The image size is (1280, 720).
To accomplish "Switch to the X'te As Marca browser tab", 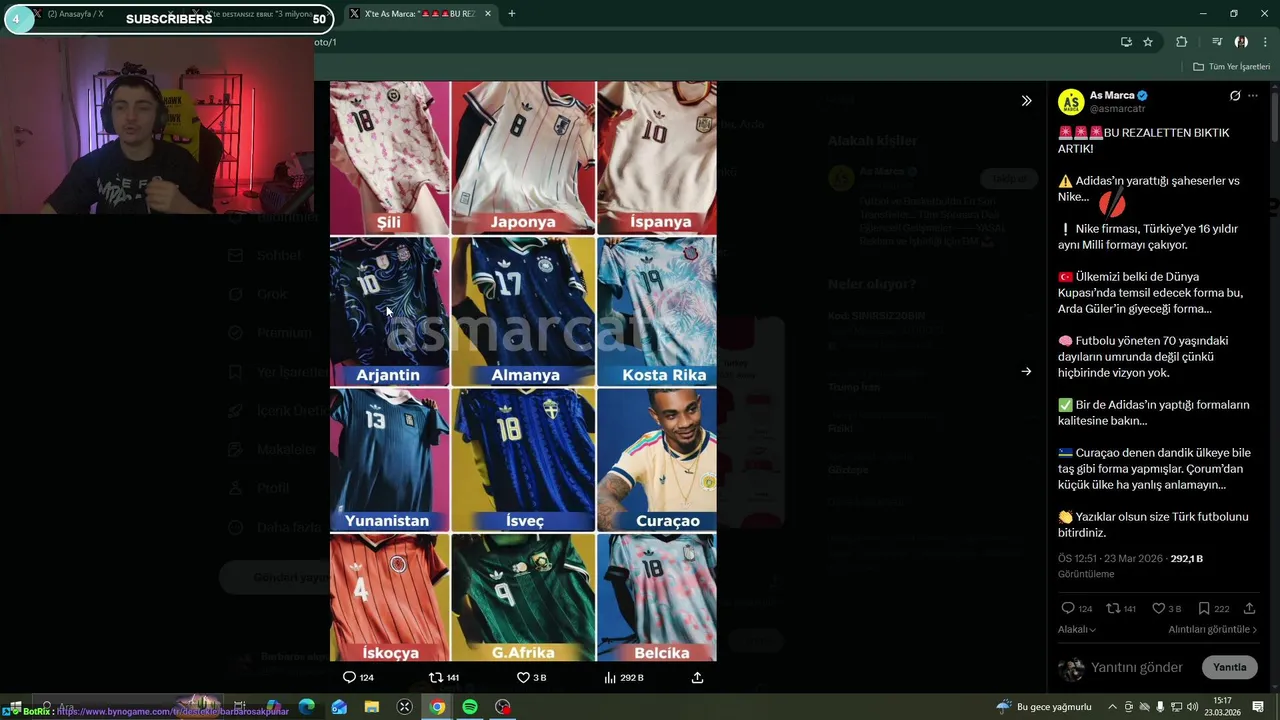I will [419, 14].
